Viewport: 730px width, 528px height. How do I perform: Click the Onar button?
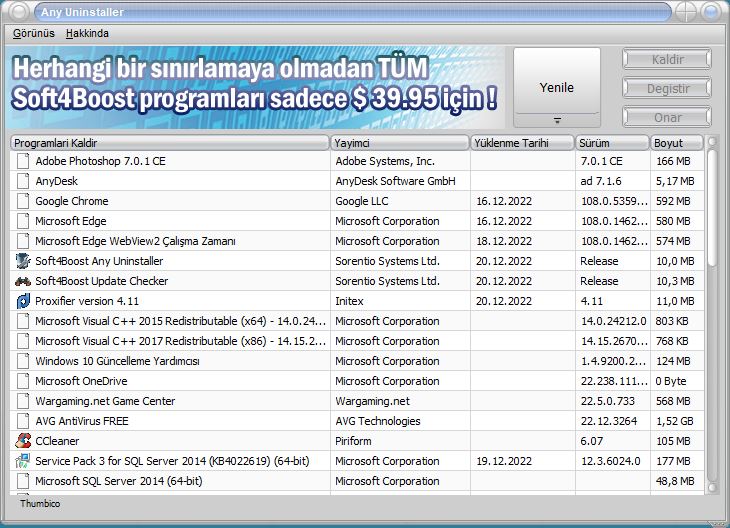pos(667,117)
